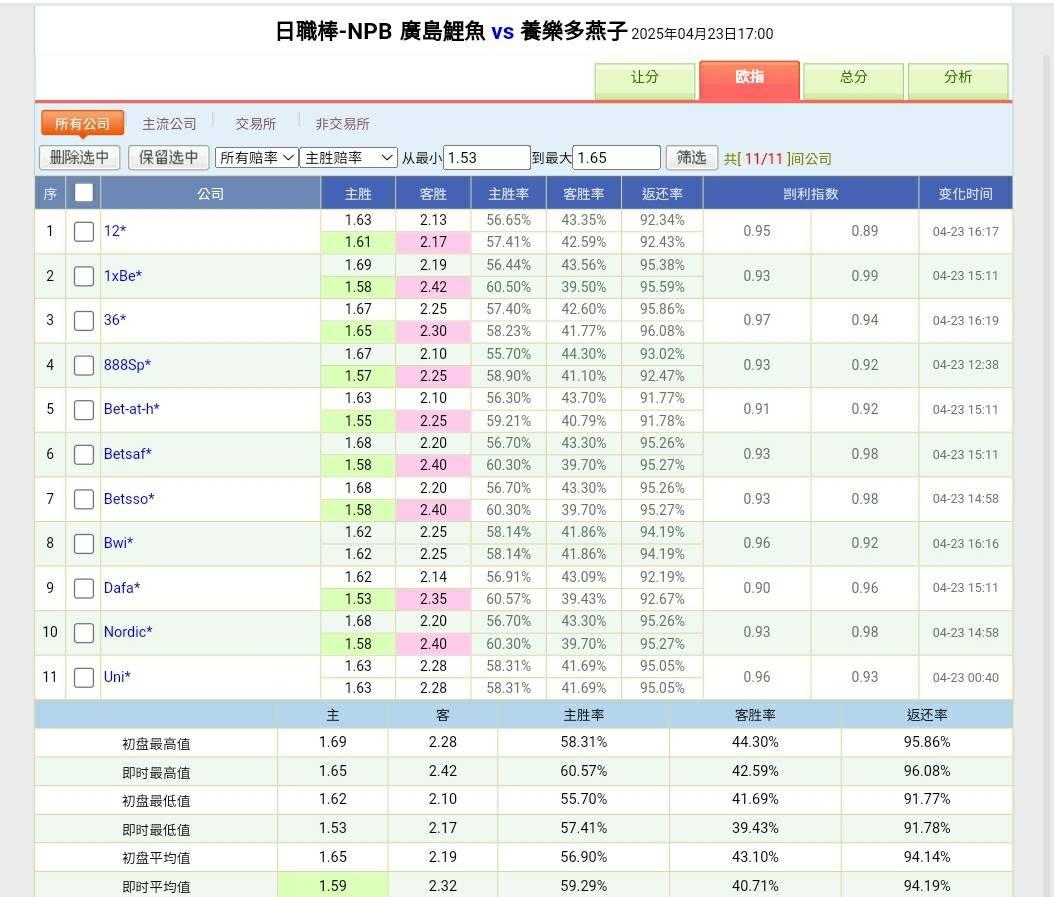Click 即时最高值 return rate 96.08%
Screen dimensions: 1054x897
click(x=927, y=771)
